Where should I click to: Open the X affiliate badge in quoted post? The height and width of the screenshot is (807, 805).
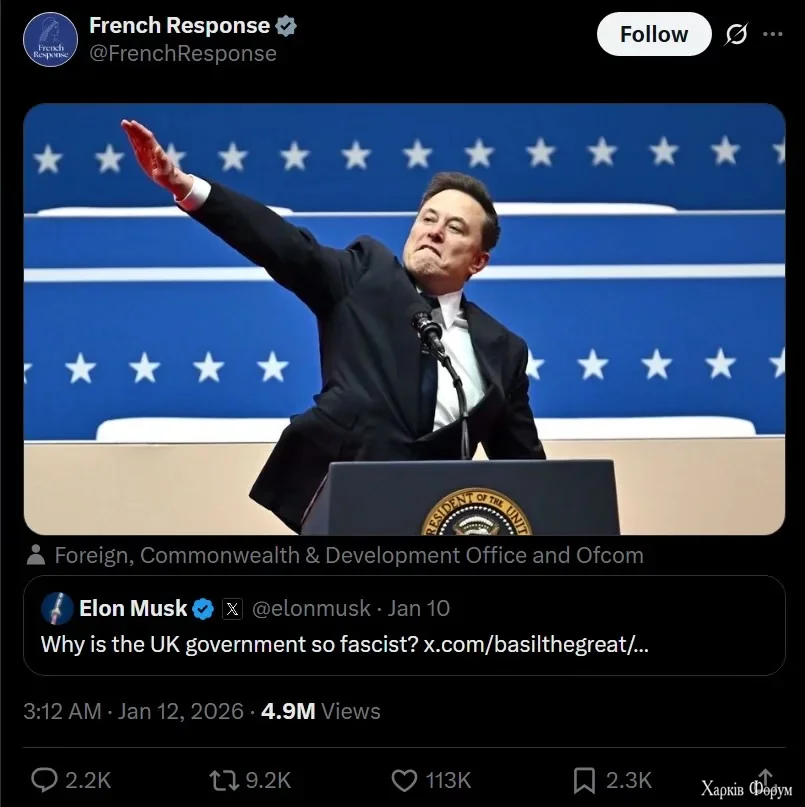(x=231, y=608)
